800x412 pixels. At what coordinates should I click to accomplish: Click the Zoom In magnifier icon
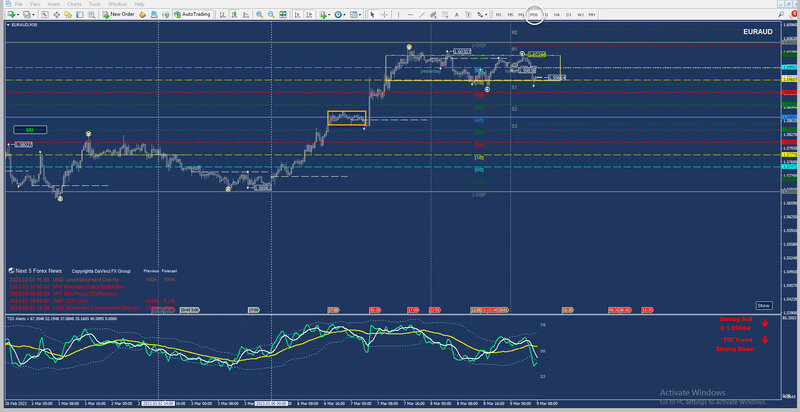(x=259, y=14)
